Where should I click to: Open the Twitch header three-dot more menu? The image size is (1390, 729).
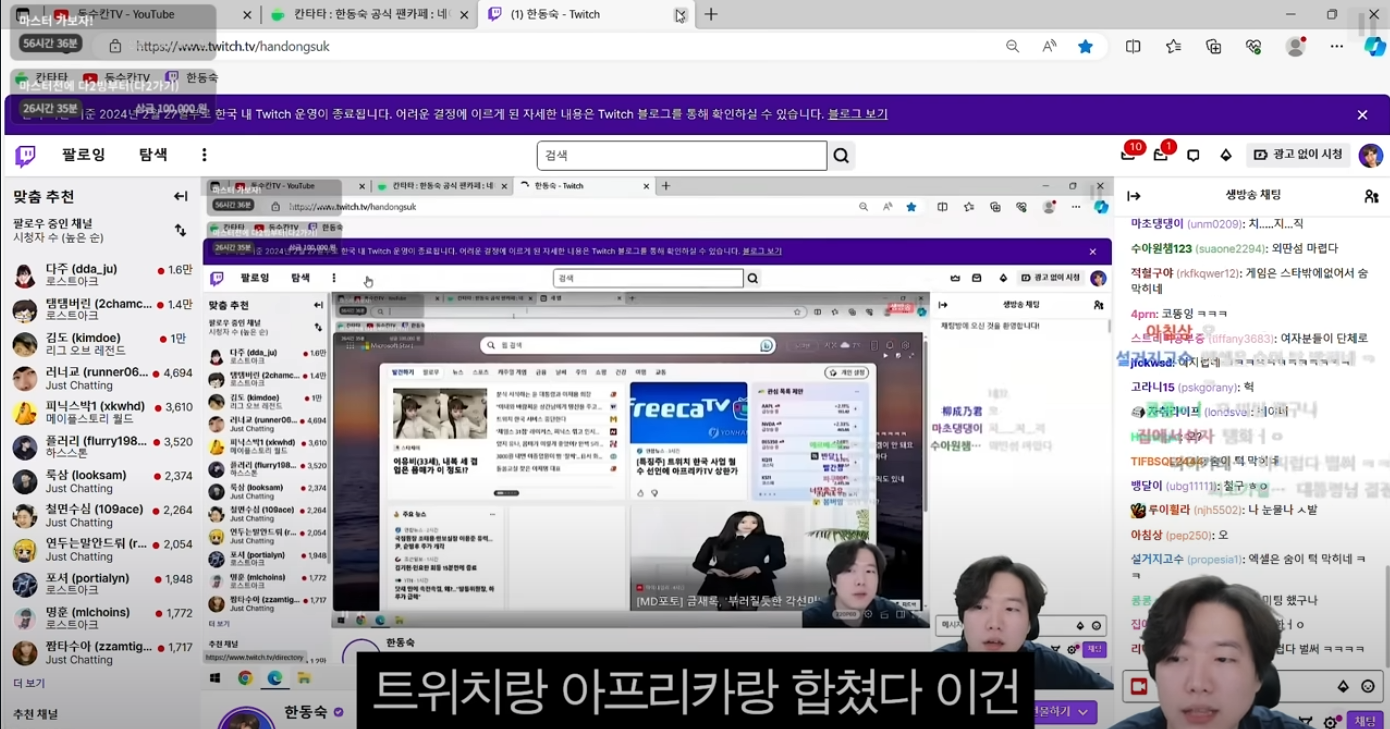(204, 155)
